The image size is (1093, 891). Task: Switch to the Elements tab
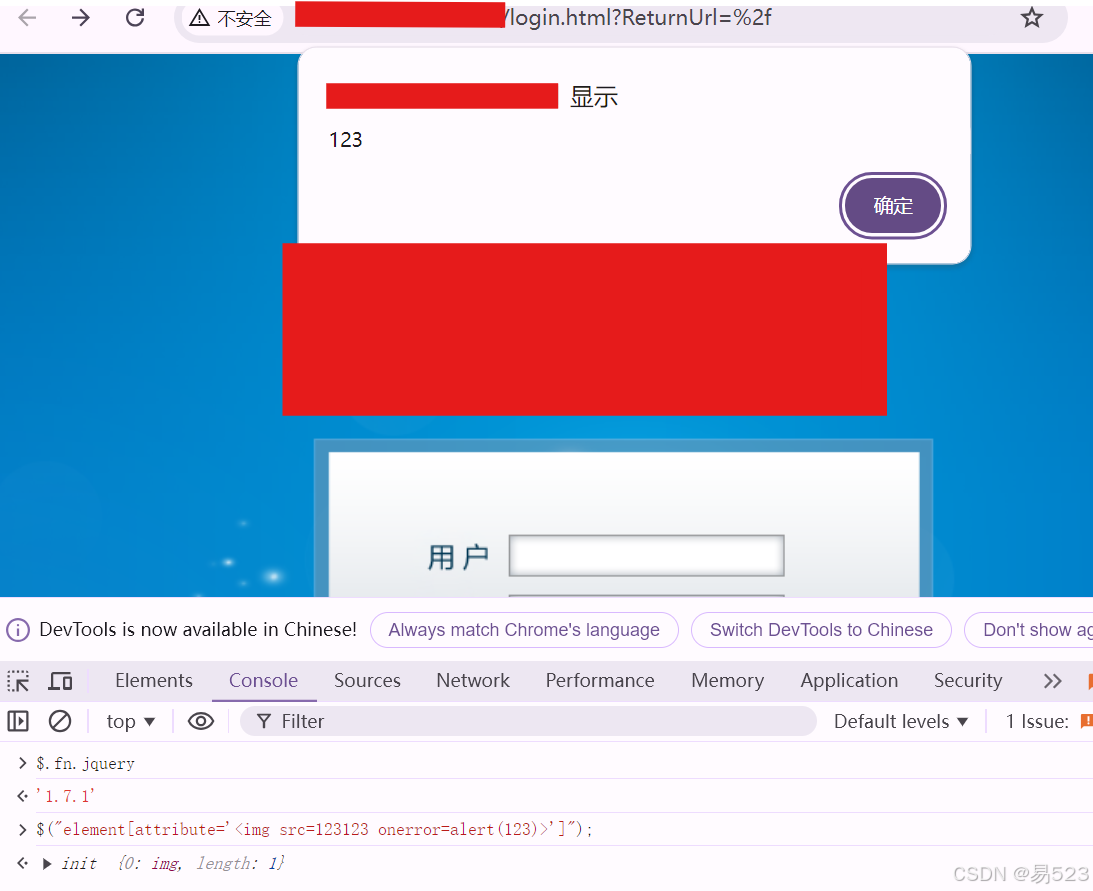tap(153, 680)
